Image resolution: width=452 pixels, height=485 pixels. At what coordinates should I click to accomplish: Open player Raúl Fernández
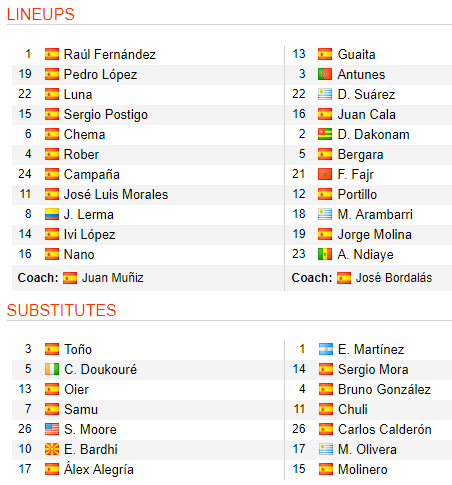(x=110, y=54)
